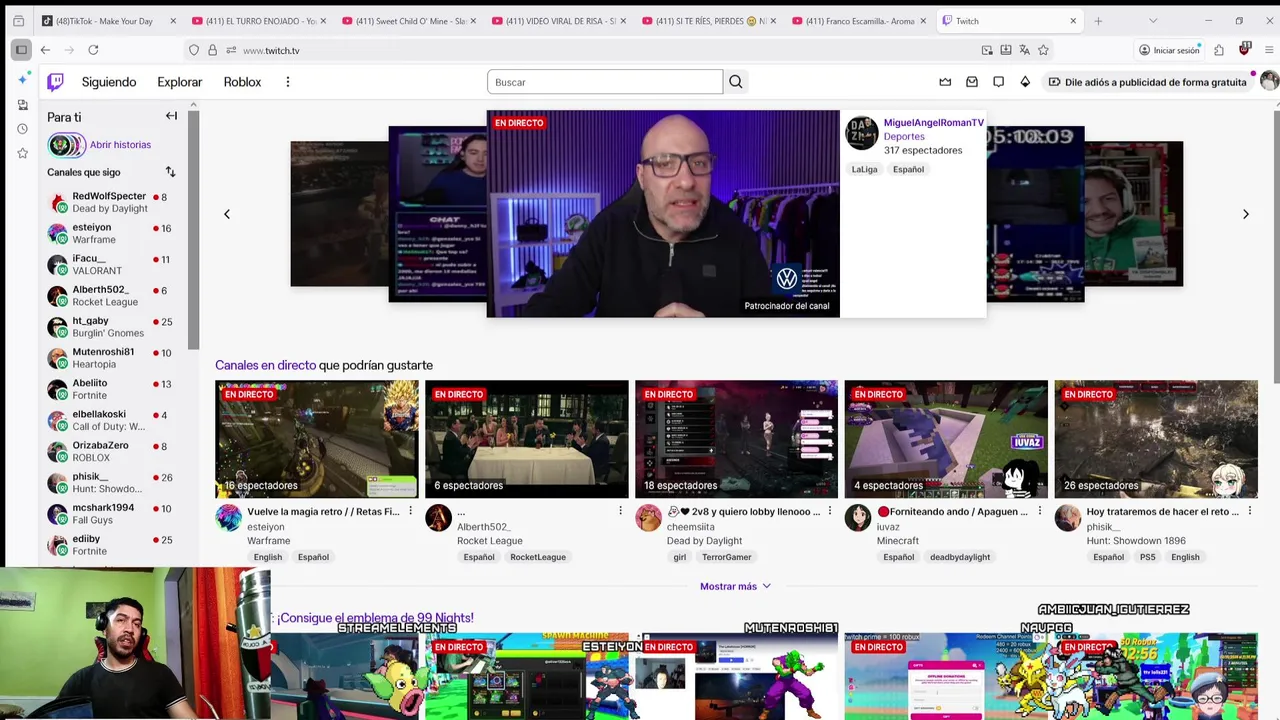The image size is (1280, 720).
Task: Show previous carousel stream with left arrow
Action: [227, 214]
